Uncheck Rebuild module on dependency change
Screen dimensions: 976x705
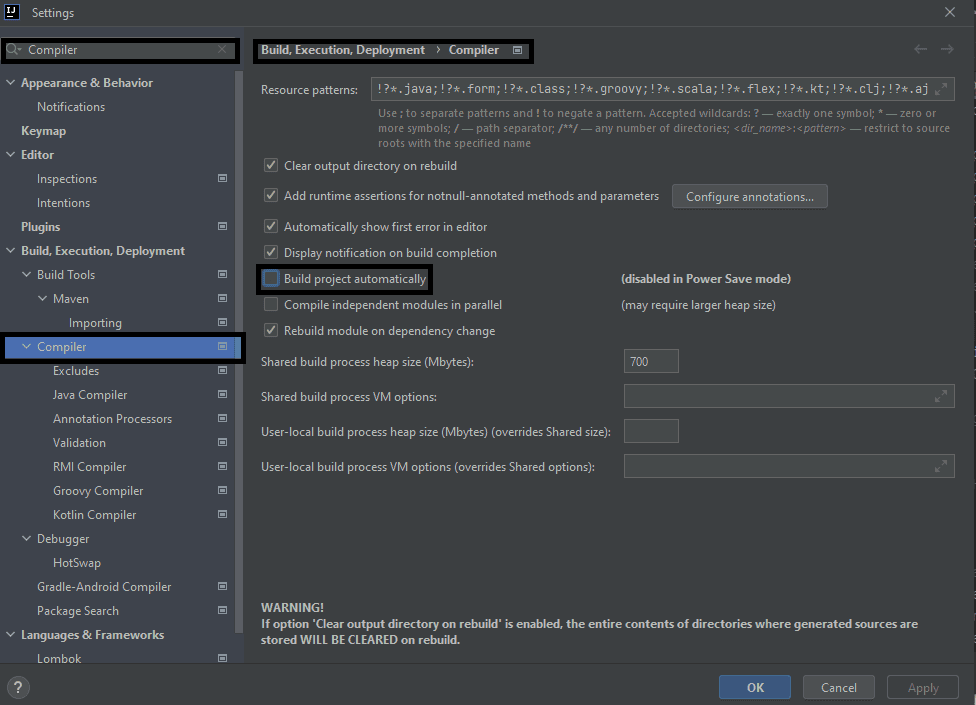[271, 330]
